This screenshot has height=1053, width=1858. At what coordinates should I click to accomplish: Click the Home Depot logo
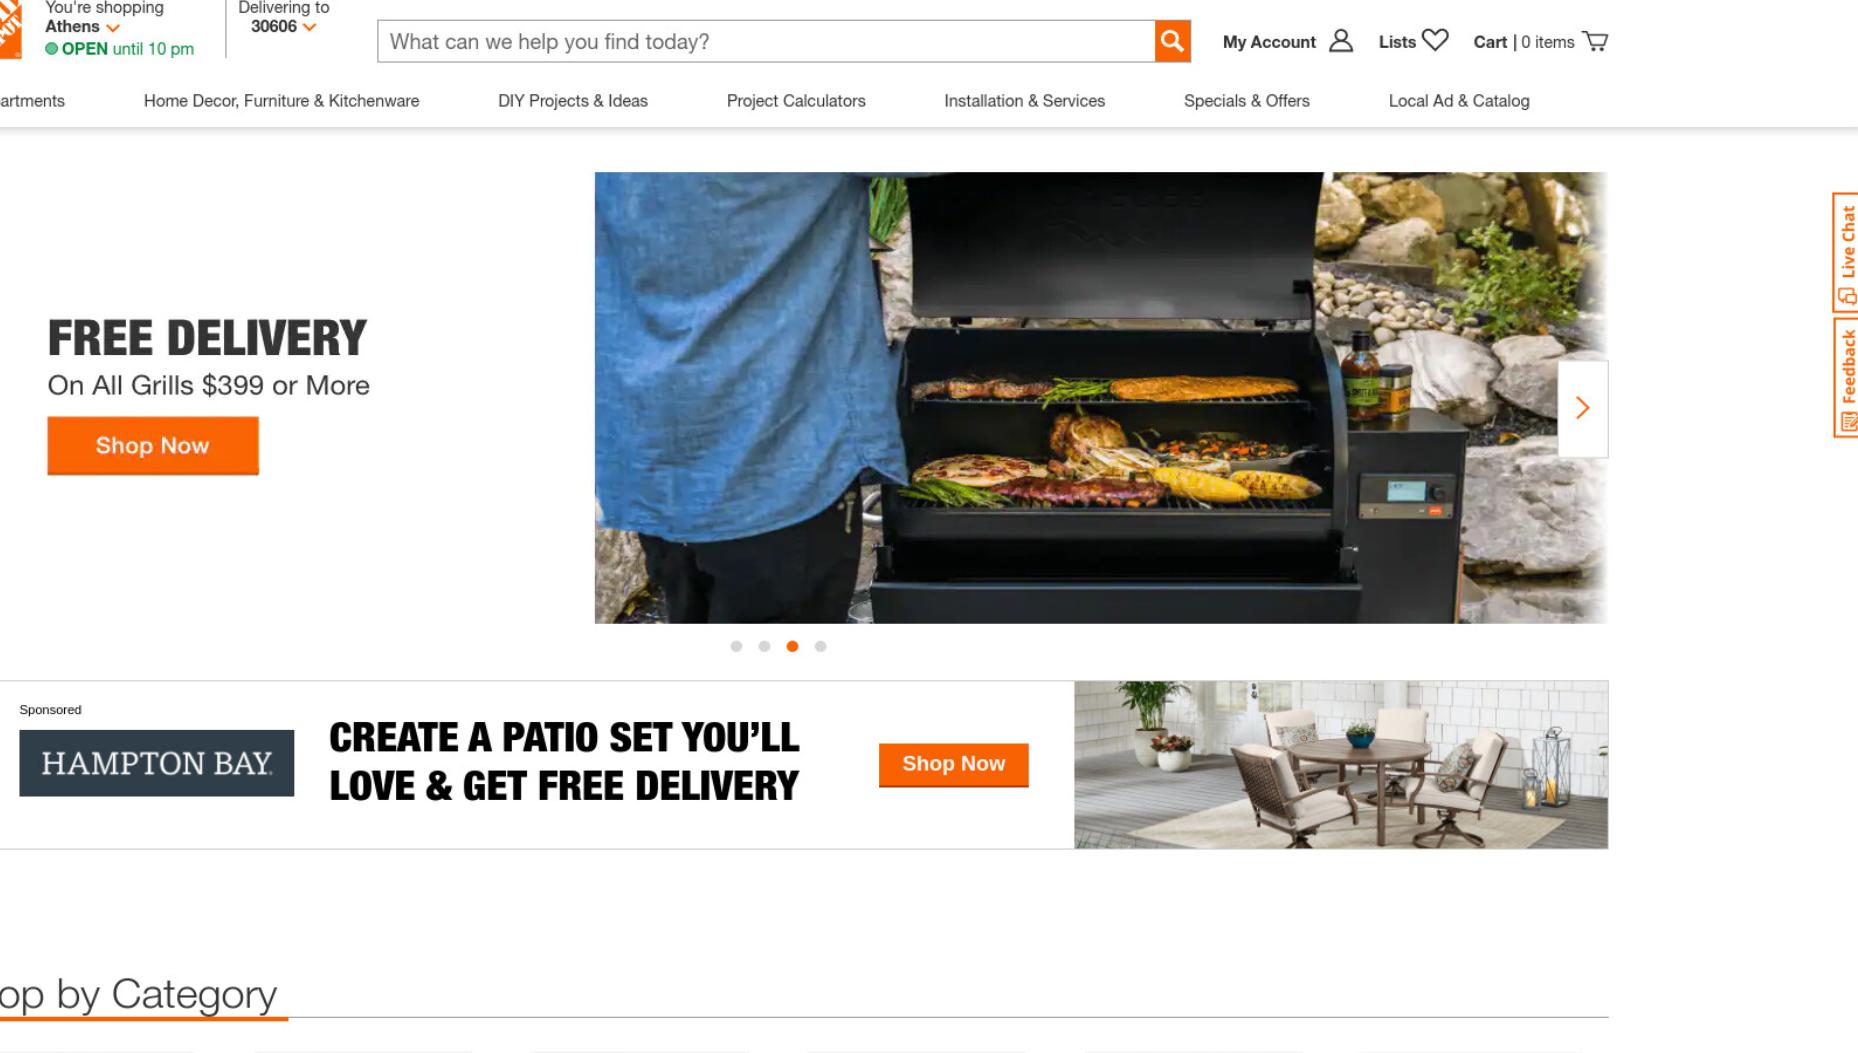point(10,30)
